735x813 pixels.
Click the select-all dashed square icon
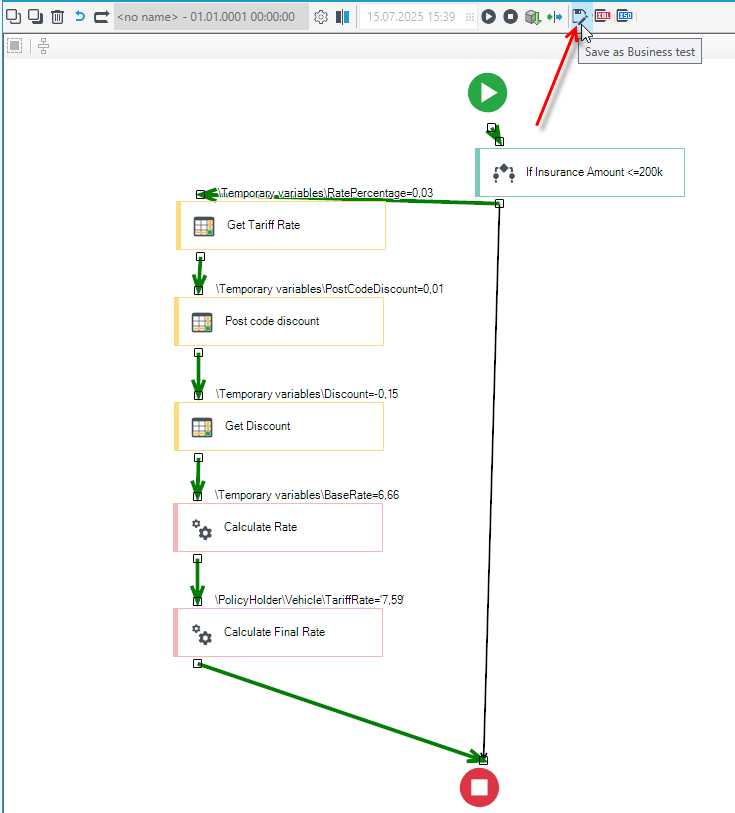(x=15, y=46)
